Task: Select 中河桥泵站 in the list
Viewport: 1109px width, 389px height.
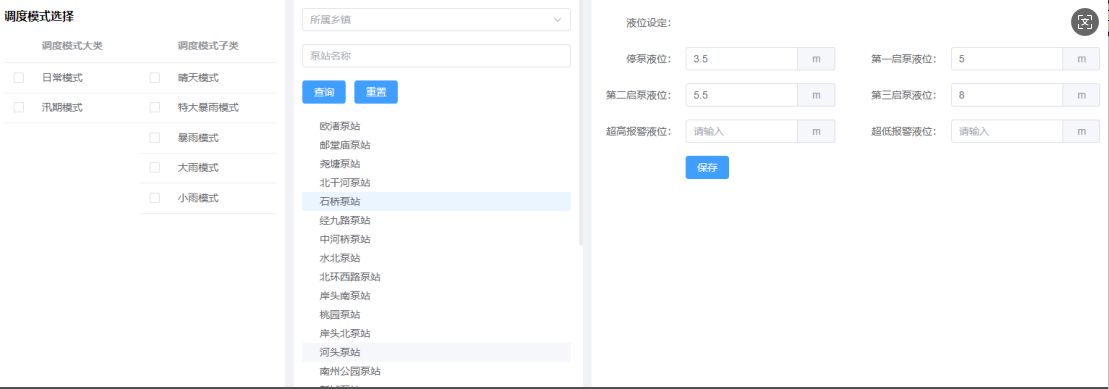Action: (436, 239)
